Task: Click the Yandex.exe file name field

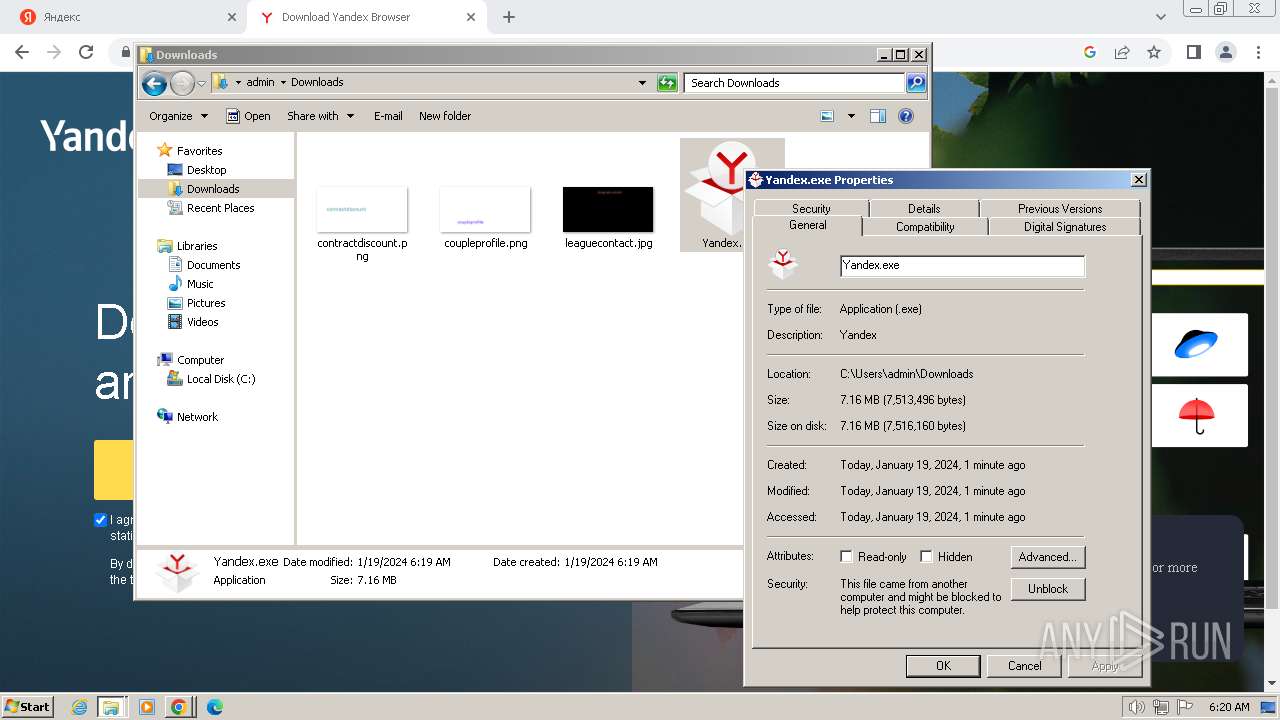Action: tap(962, 266)
